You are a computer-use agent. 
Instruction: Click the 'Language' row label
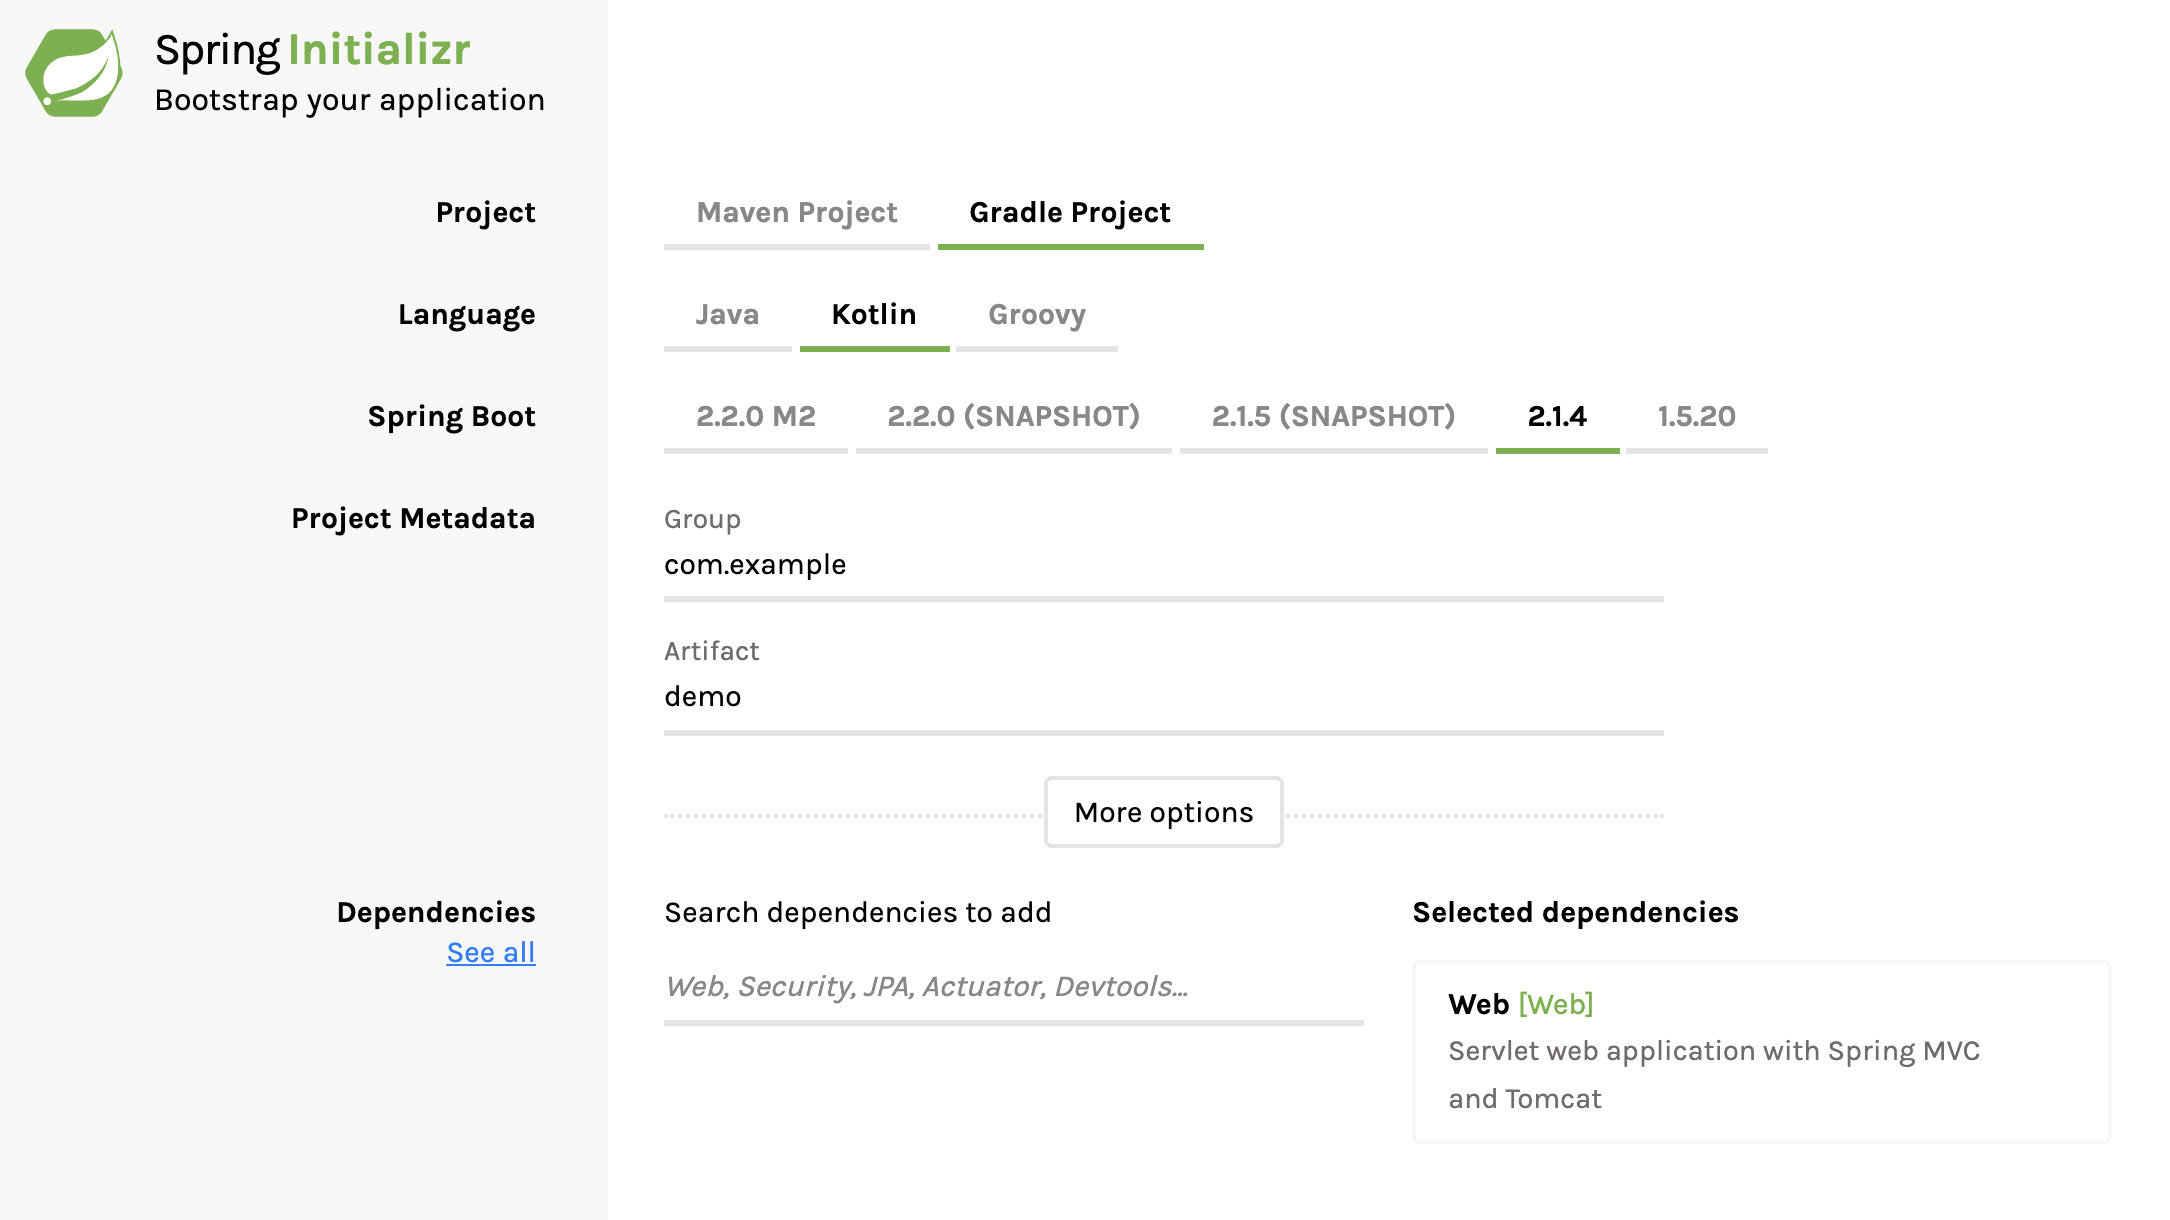[x=467, y=315]
